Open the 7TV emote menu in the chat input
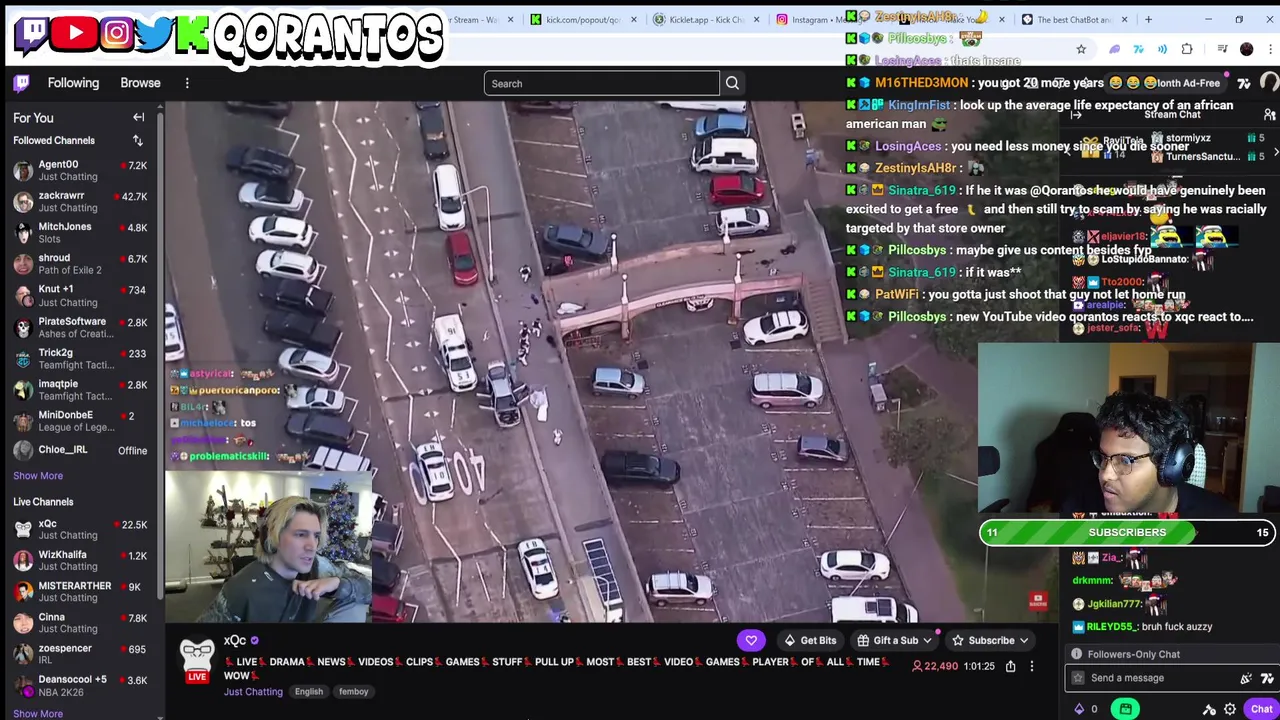Viewport: 1280px width, 720px height. (1267, 678)
